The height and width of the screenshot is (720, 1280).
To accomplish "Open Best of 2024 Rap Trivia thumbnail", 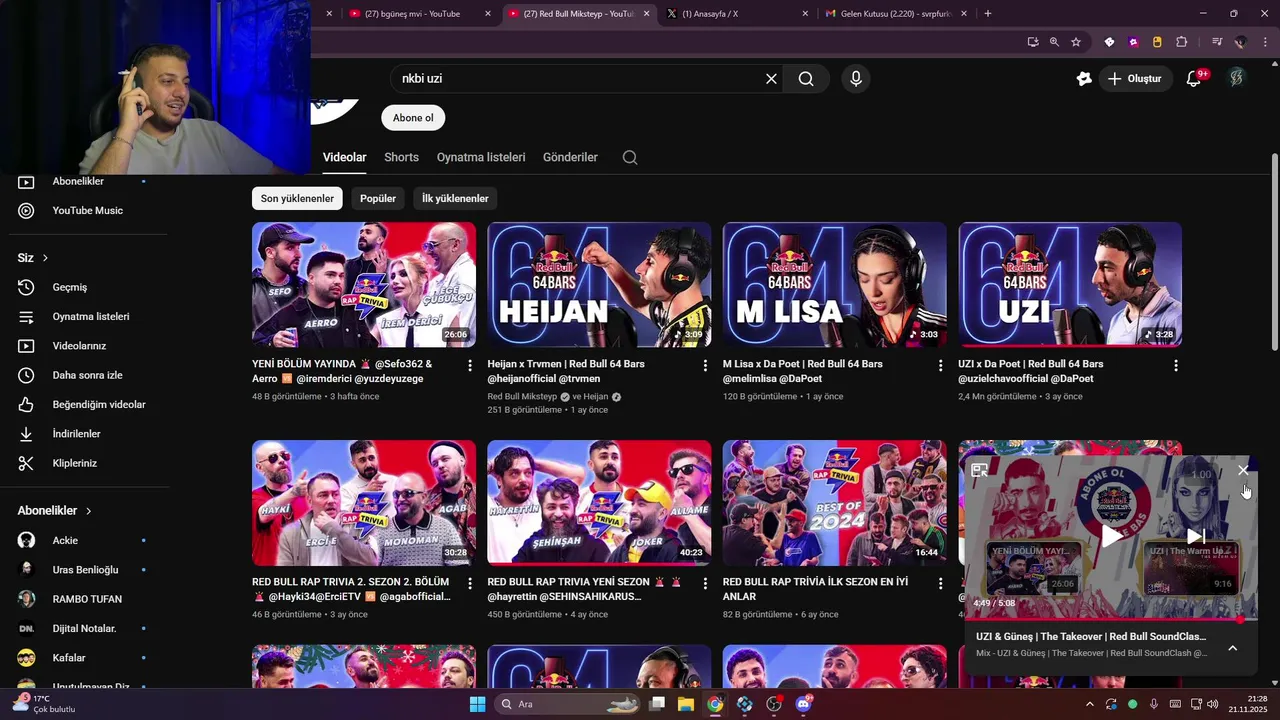I will [x=835, y=503].
